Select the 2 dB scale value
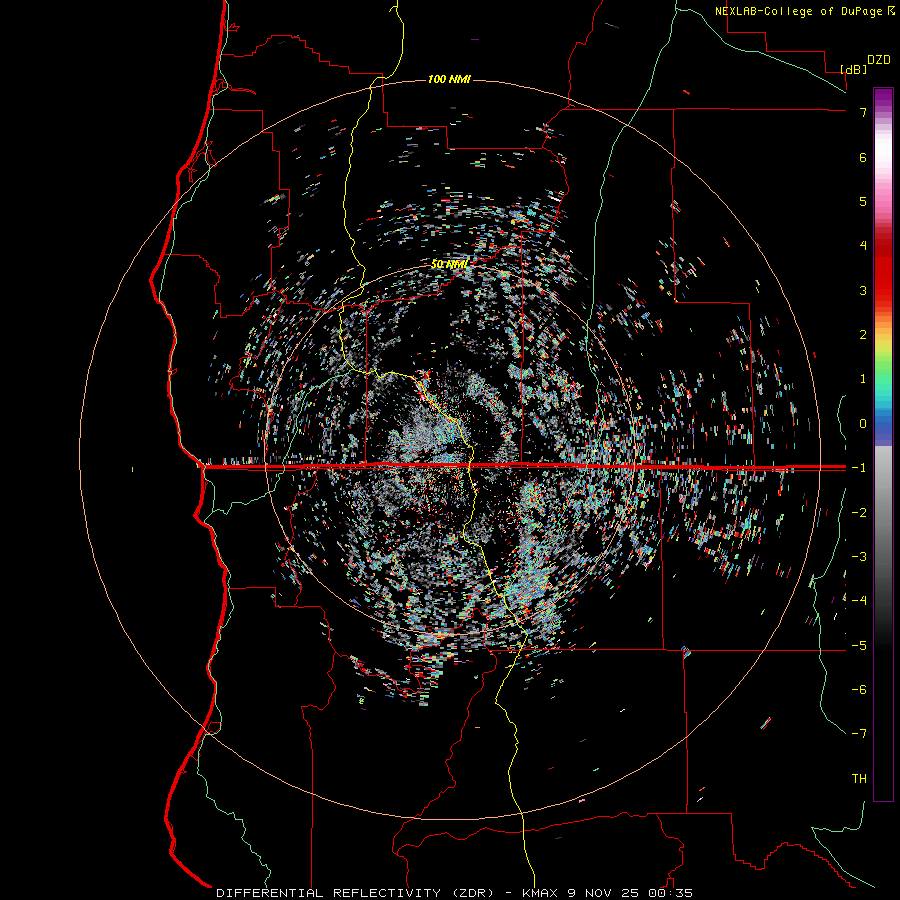 (x=863, y=334)
